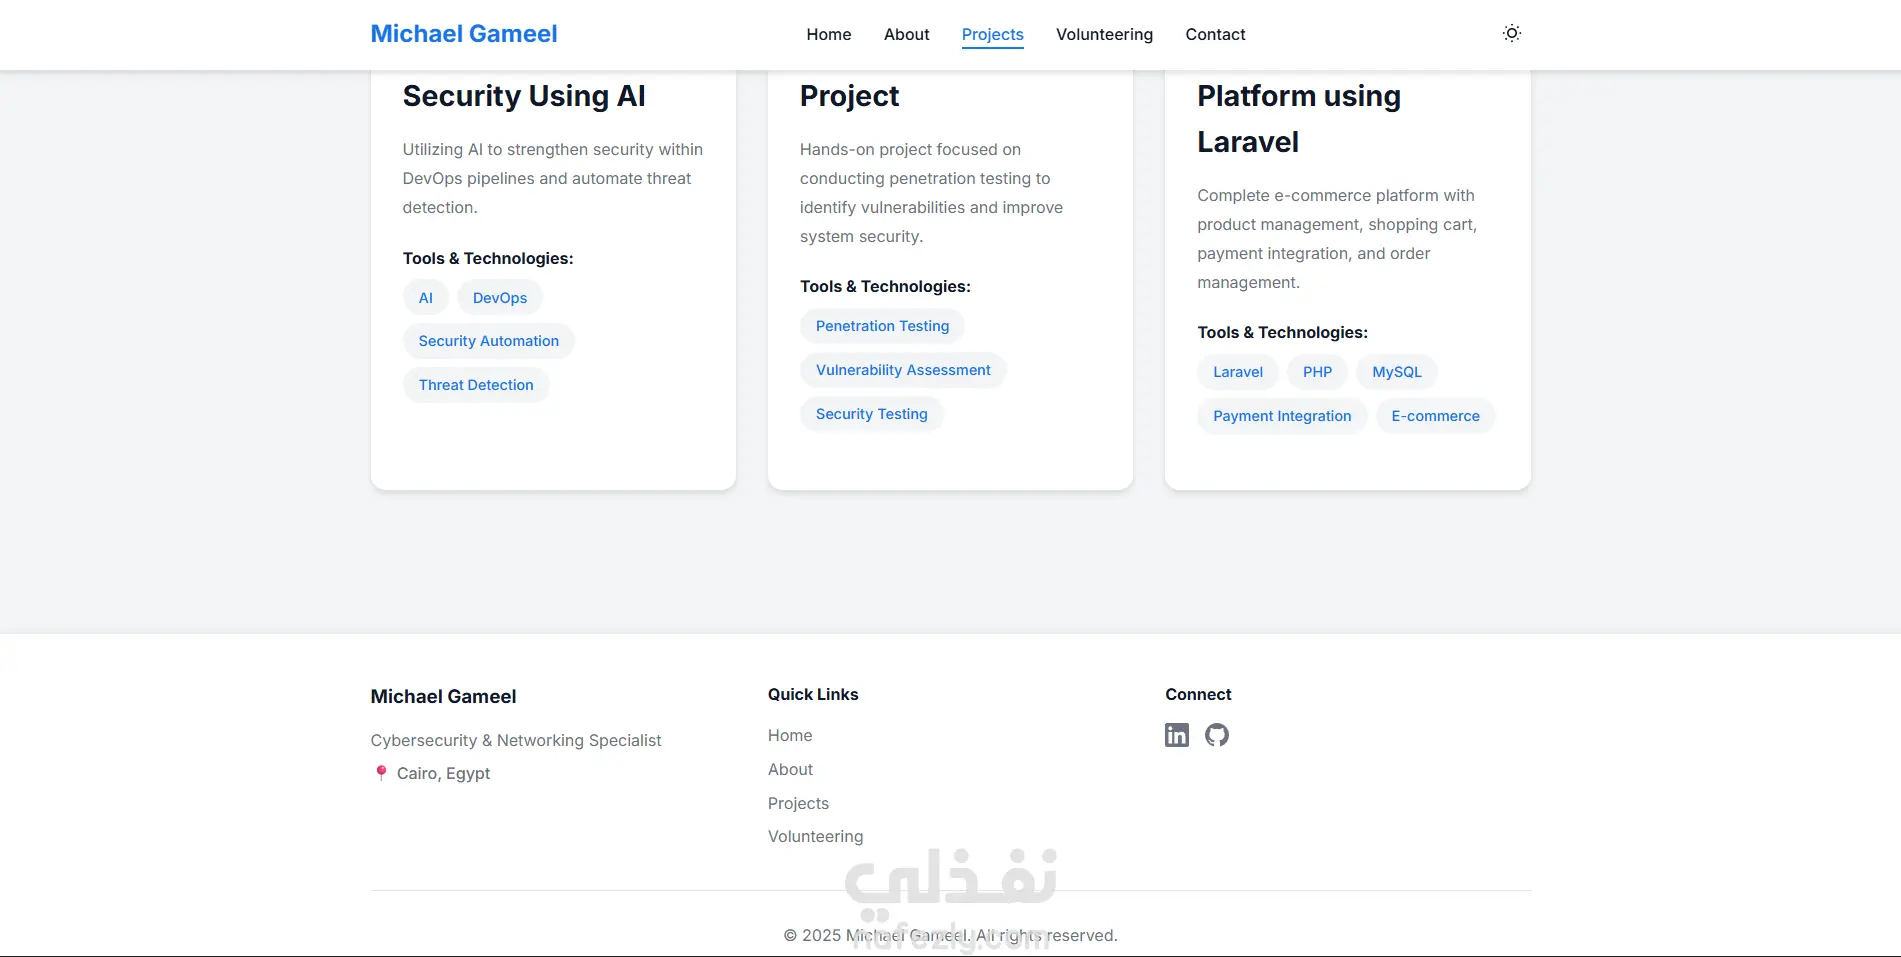
Task: Click the Penetration Testing tag
Action: pos(882,326)
